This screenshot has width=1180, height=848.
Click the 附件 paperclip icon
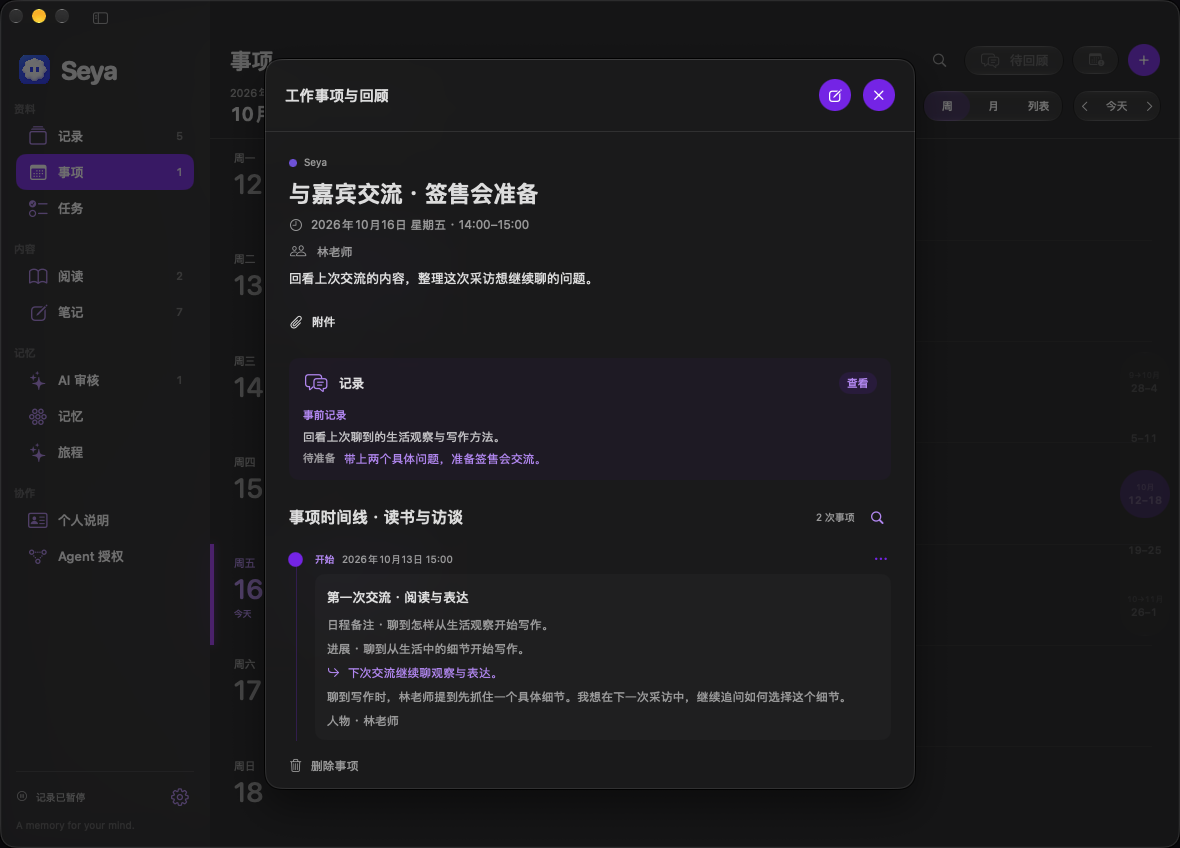click(x=296, y=322)
